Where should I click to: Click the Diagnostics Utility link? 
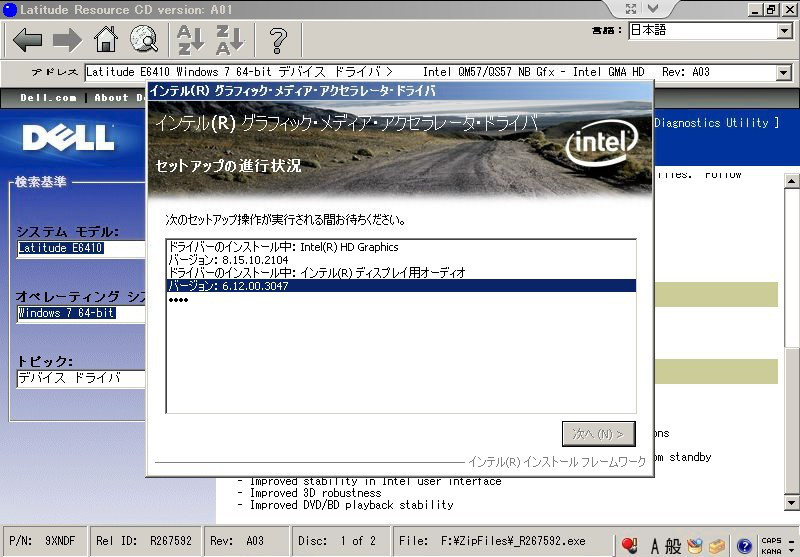point(716,122)
